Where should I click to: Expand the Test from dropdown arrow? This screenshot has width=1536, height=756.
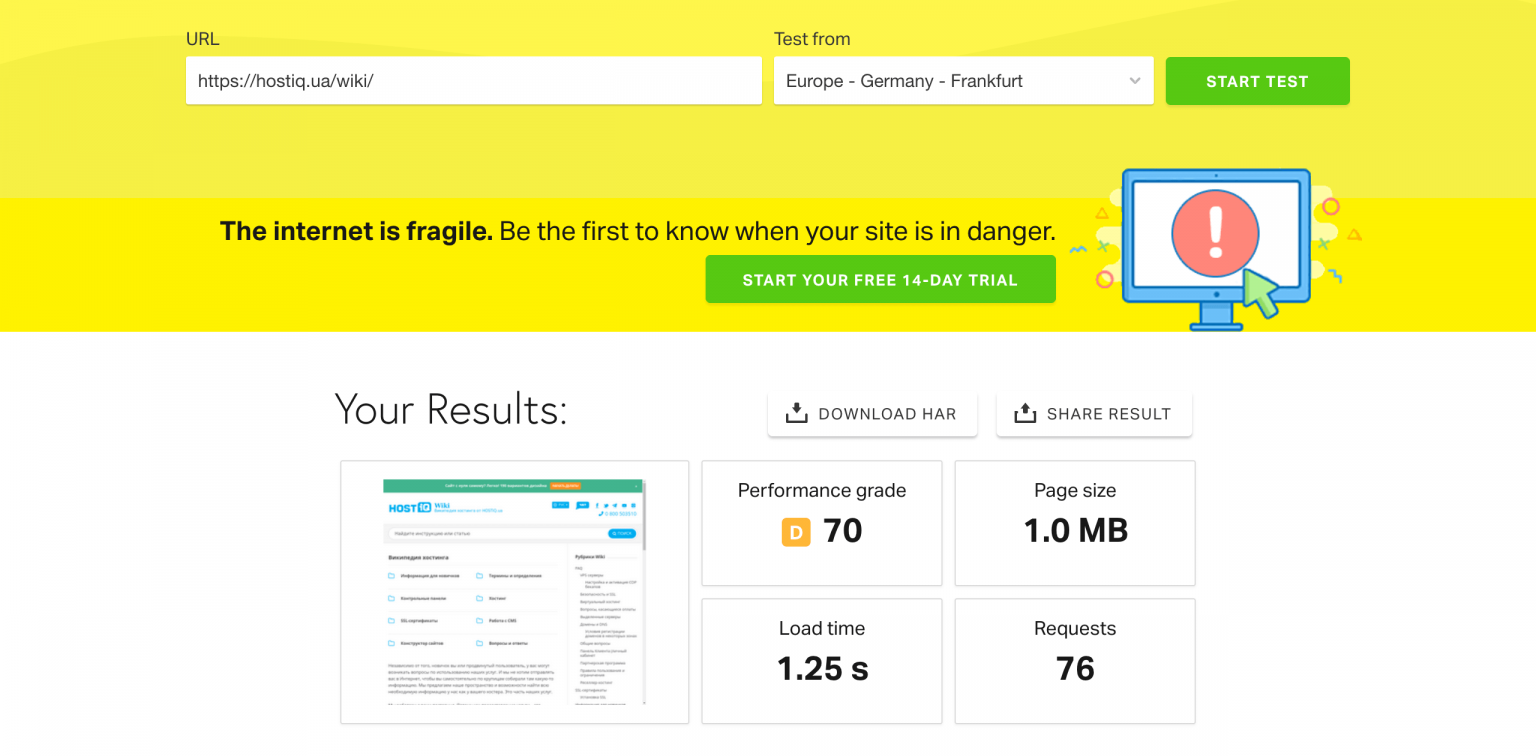[x=1135, y=81]
